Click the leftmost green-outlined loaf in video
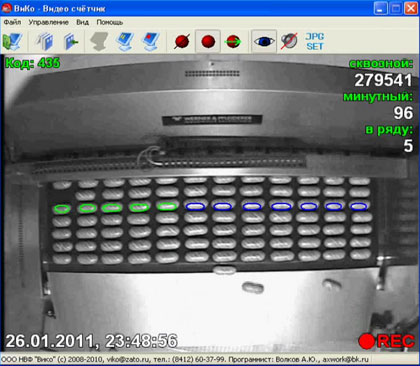The width and height of the screenshot is (420, 366). 62,209
